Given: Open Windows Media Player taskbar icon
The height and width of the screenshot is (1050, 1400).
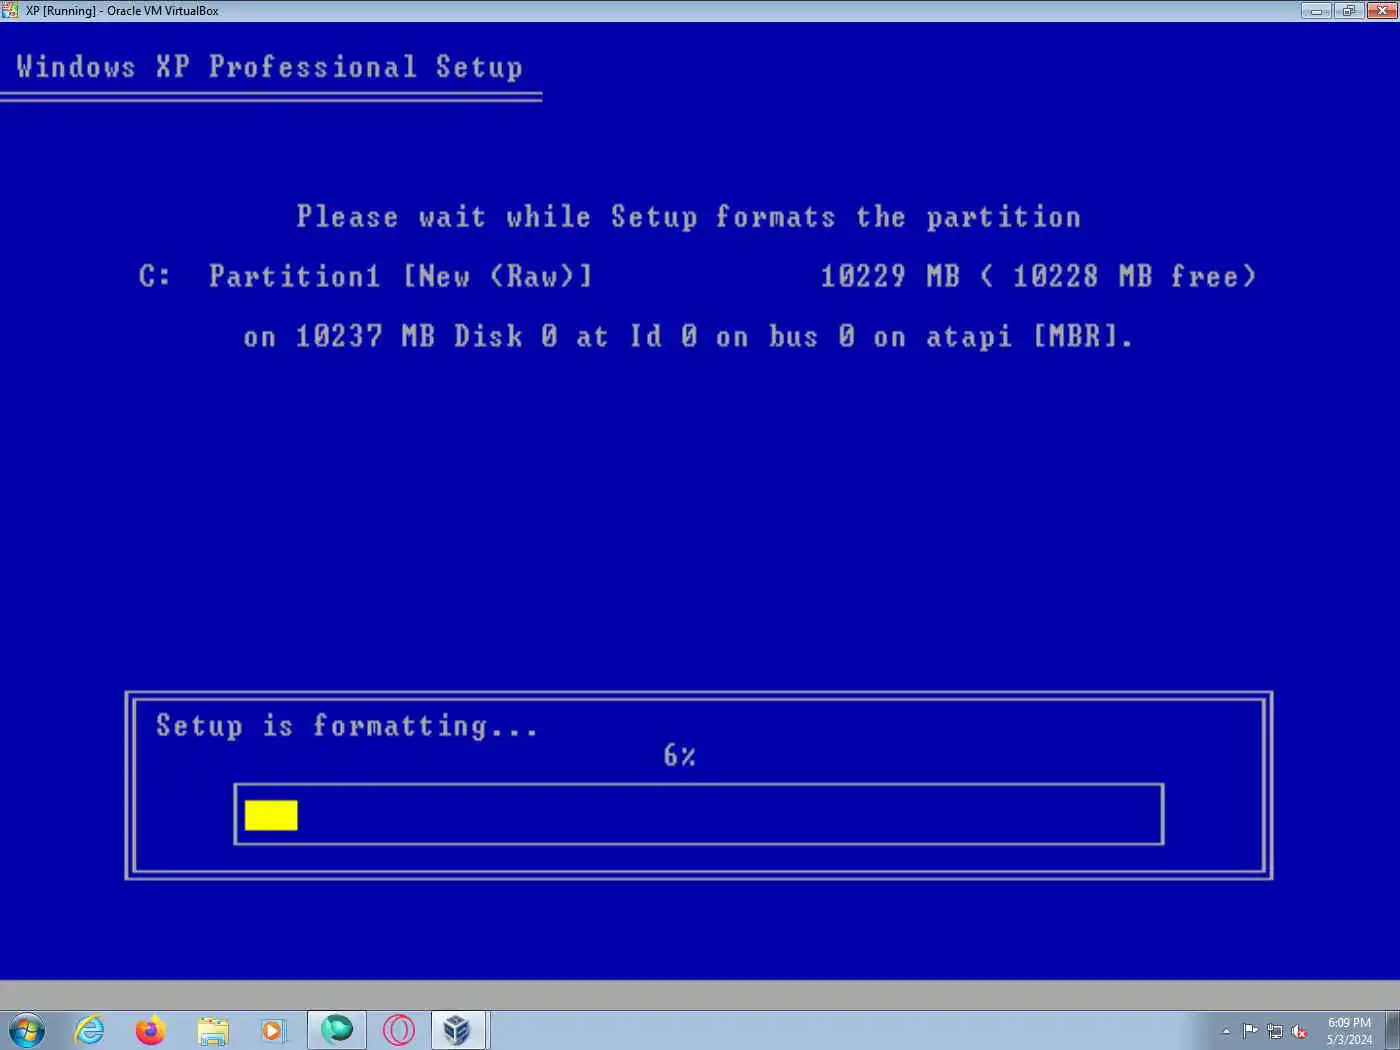Looking at the screenshot, I should click(273, 1030).
